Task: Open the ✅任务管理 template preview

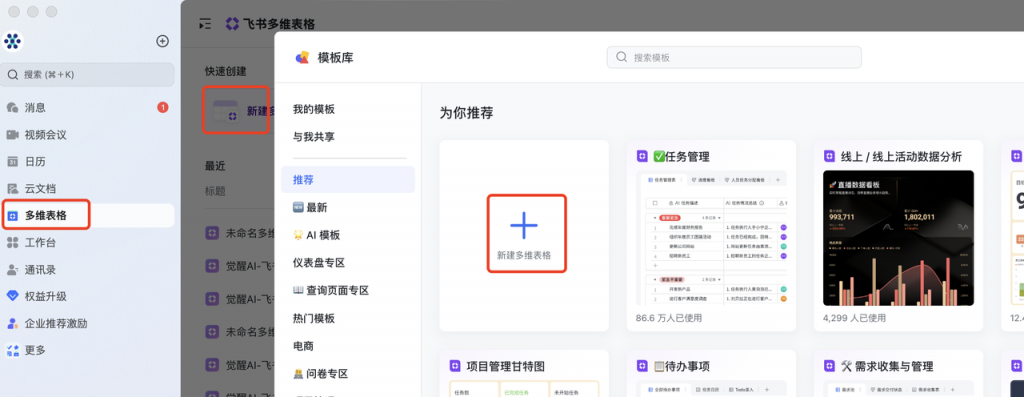Action: (x=712, y=238)
